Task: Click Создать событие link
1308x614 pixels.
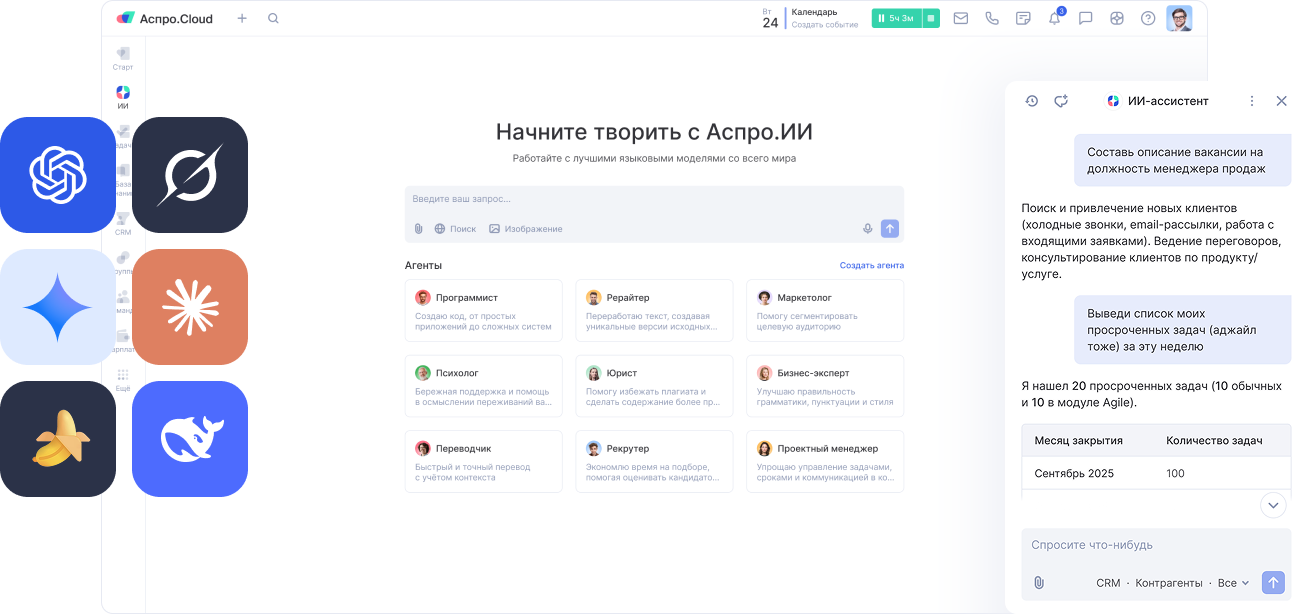Action: 825,25
